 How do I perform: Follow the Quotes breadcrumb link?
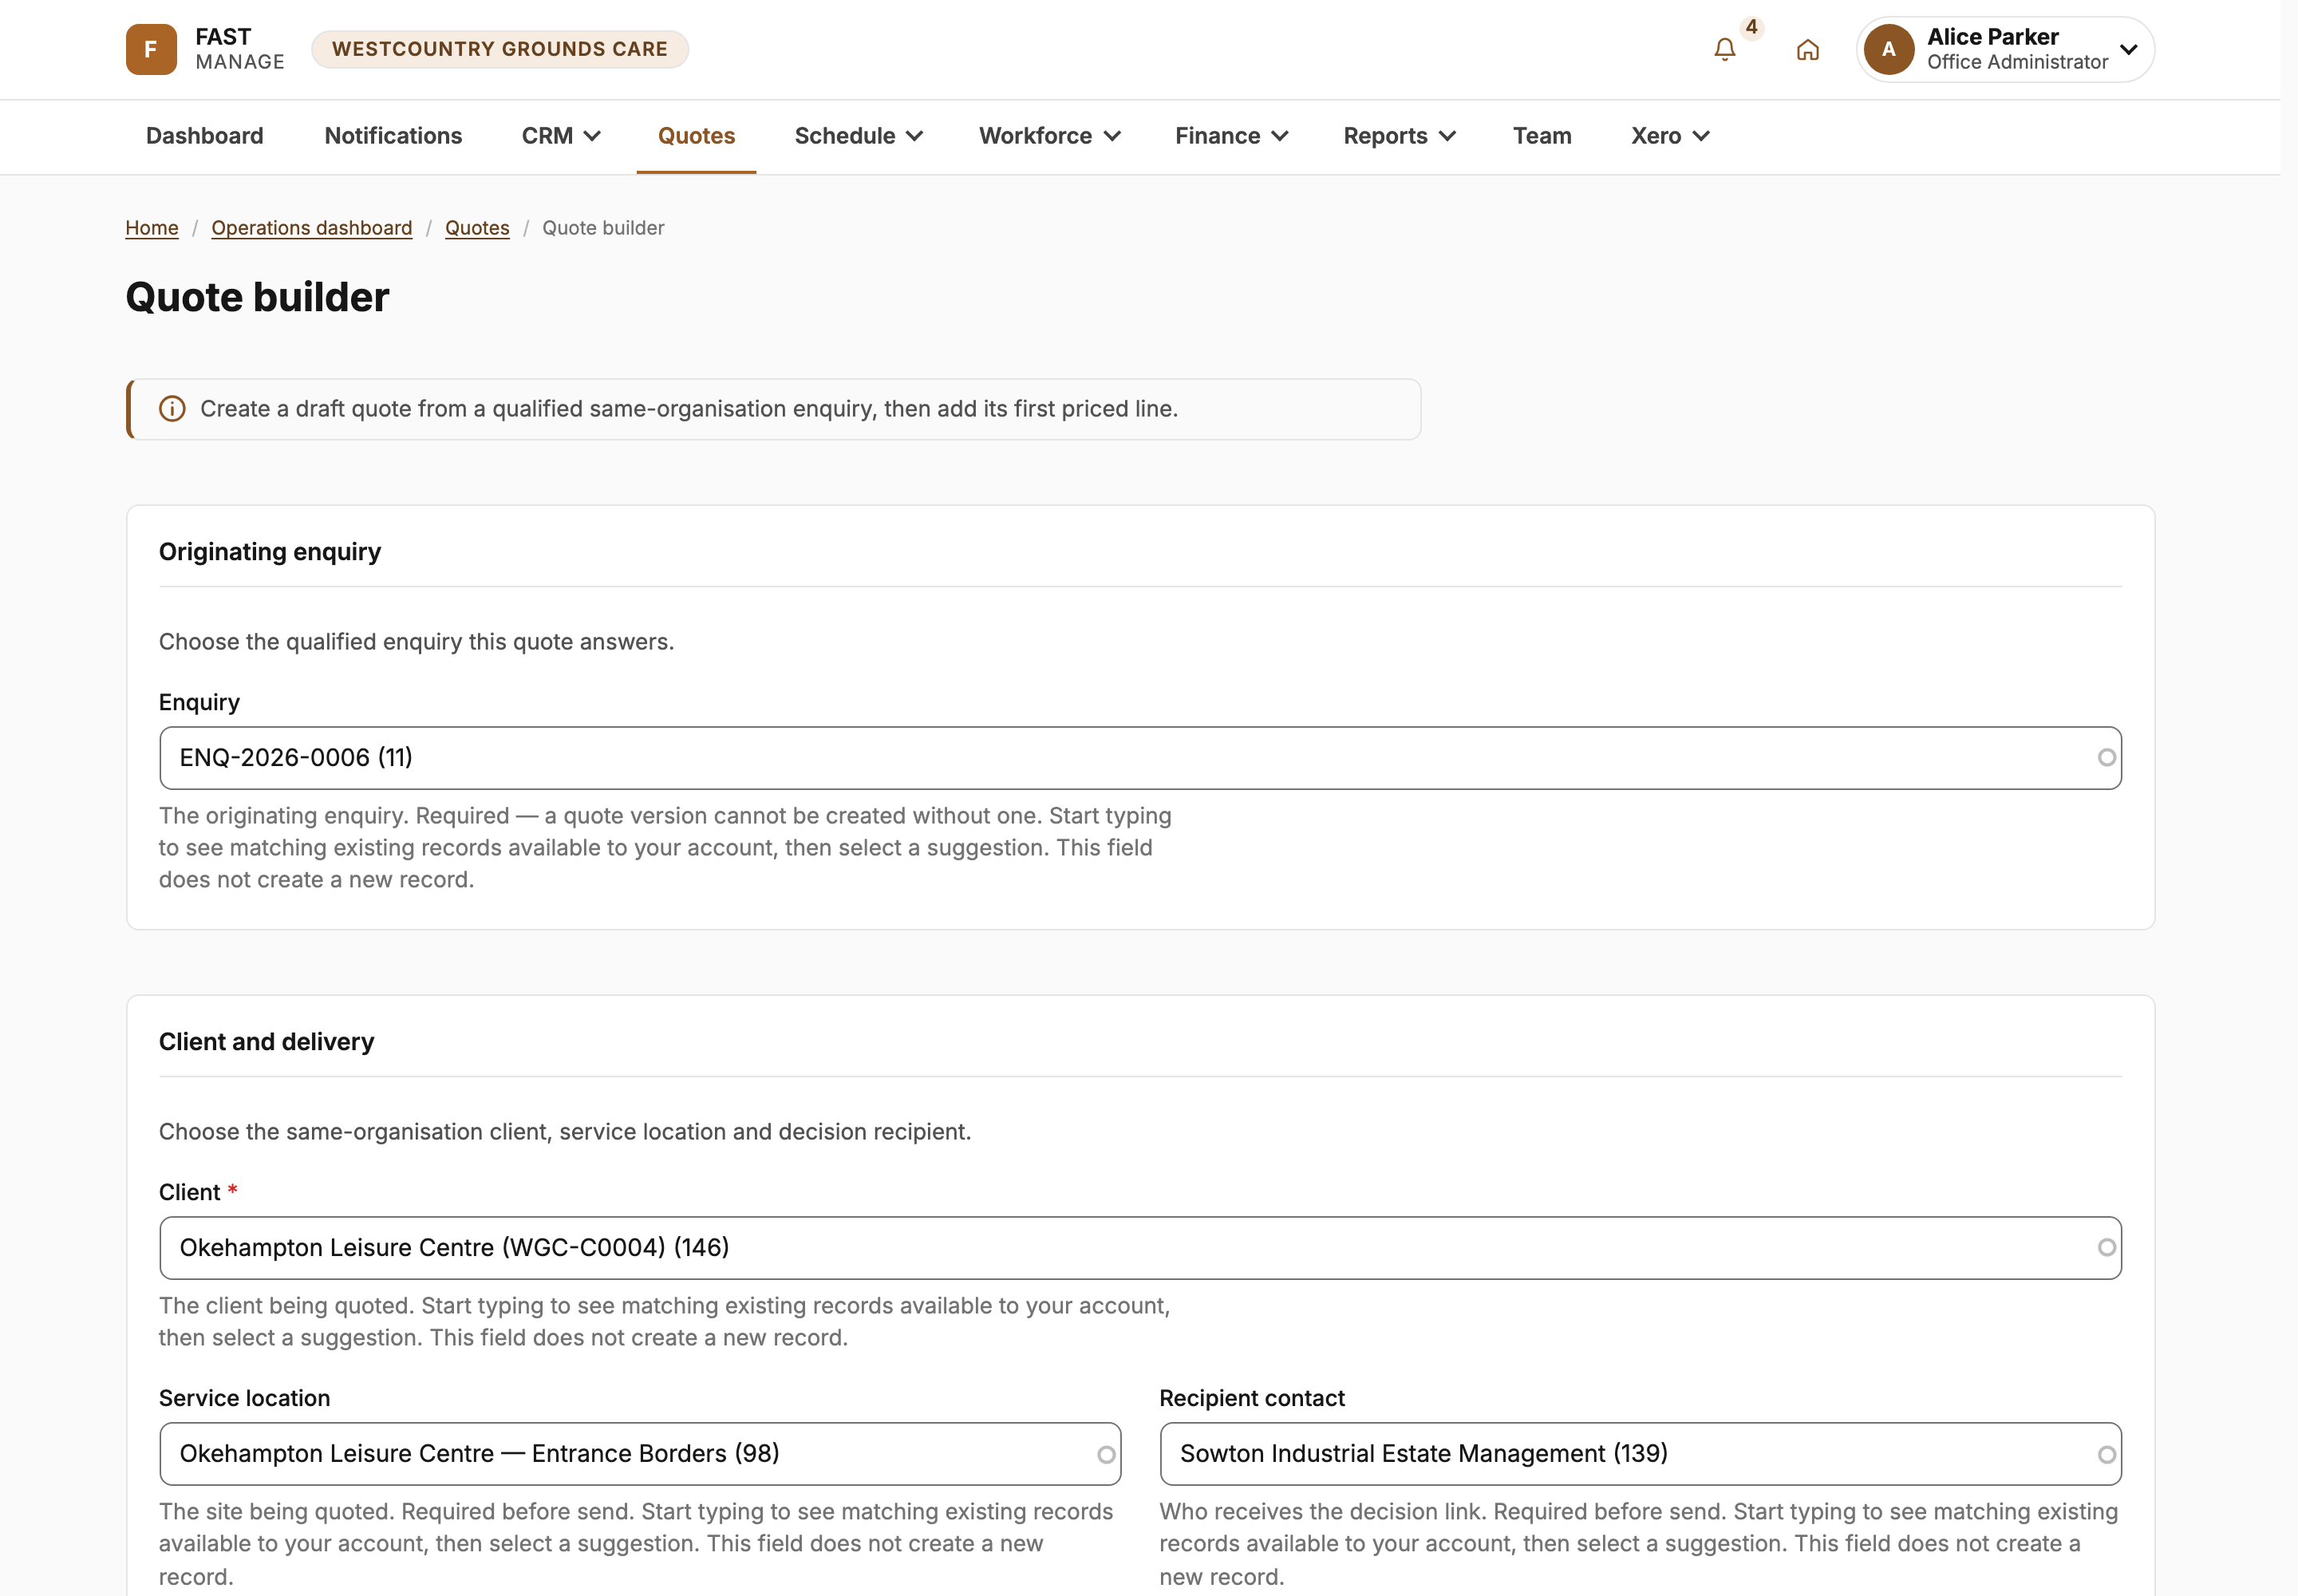477,228
